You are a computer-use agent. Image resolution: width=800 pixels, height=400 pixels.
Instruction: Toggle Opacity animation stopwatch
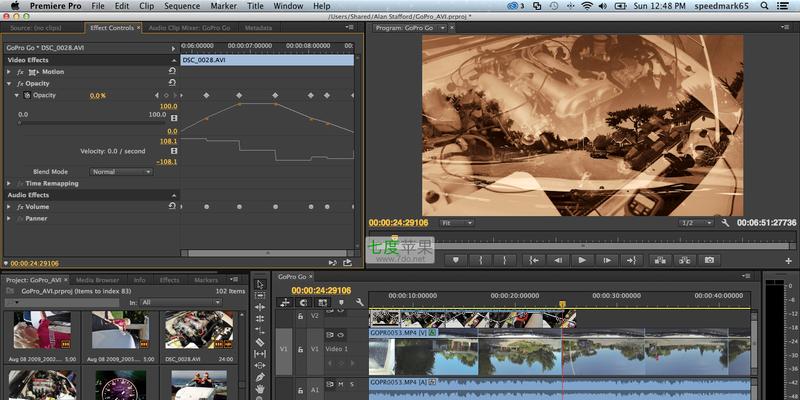(27, 95)
